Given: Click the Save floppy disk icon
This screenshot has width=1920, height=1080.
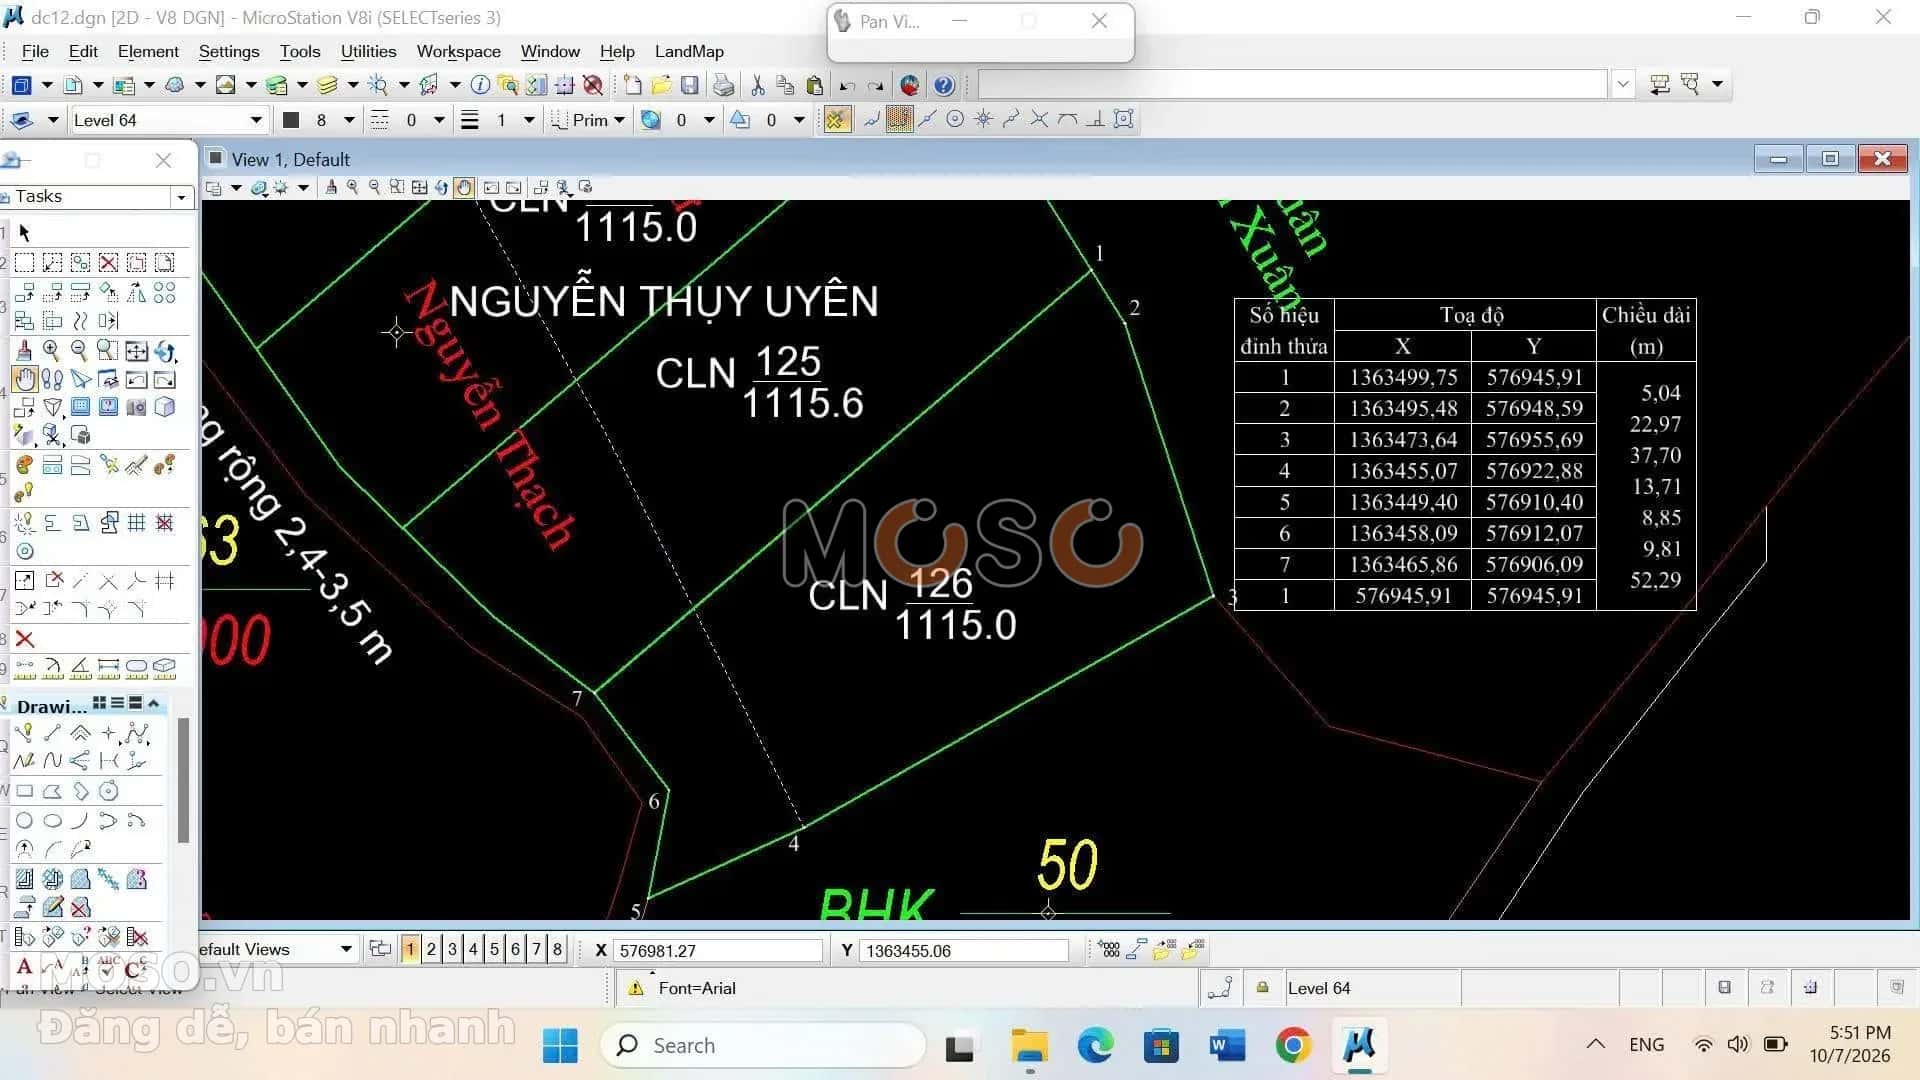Looking at the screenshot, I should (x=689, y=85).
